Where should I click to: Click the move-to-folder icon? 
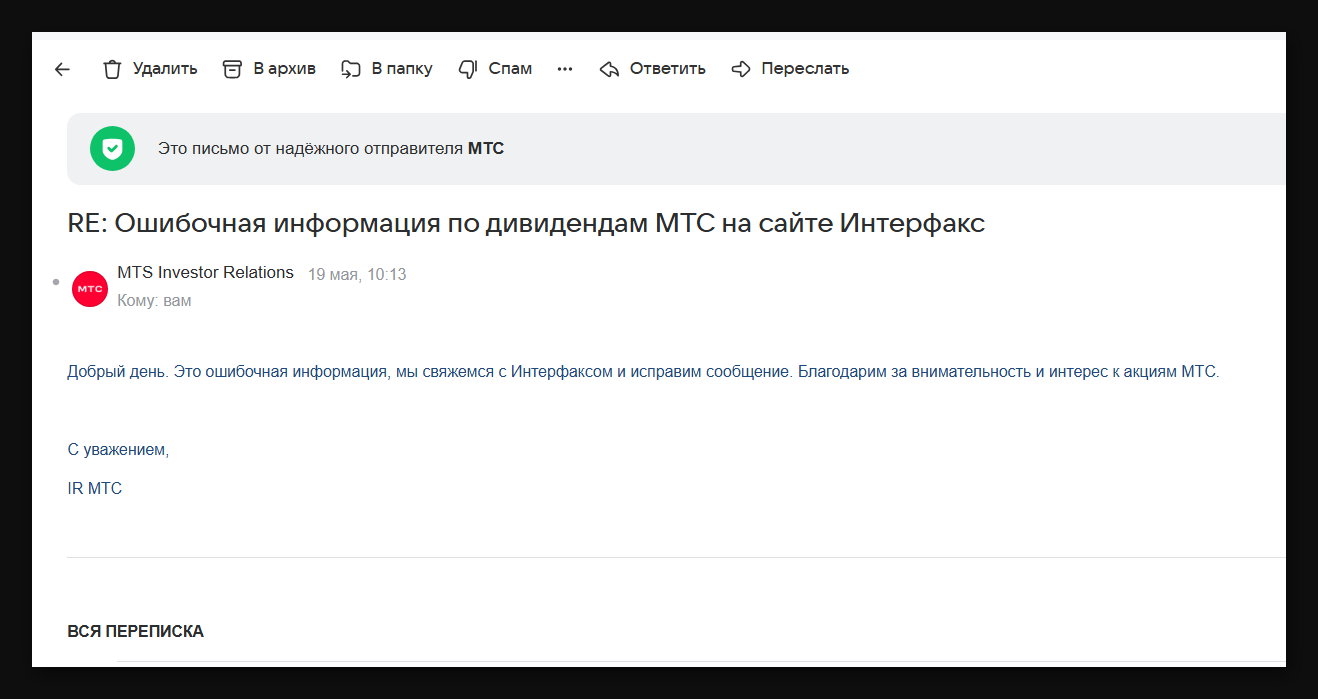point(350,69)
